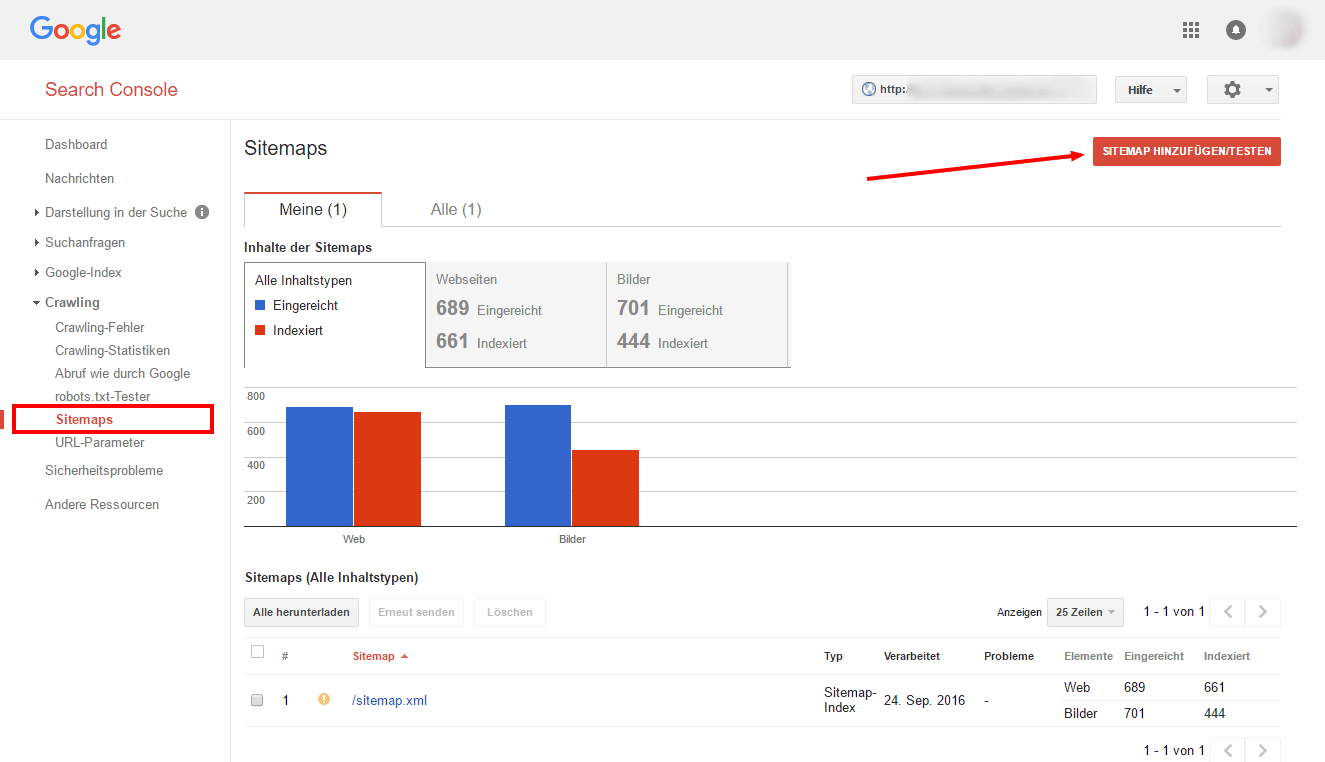Open the /sitemap.xml link

coord(389,700)
